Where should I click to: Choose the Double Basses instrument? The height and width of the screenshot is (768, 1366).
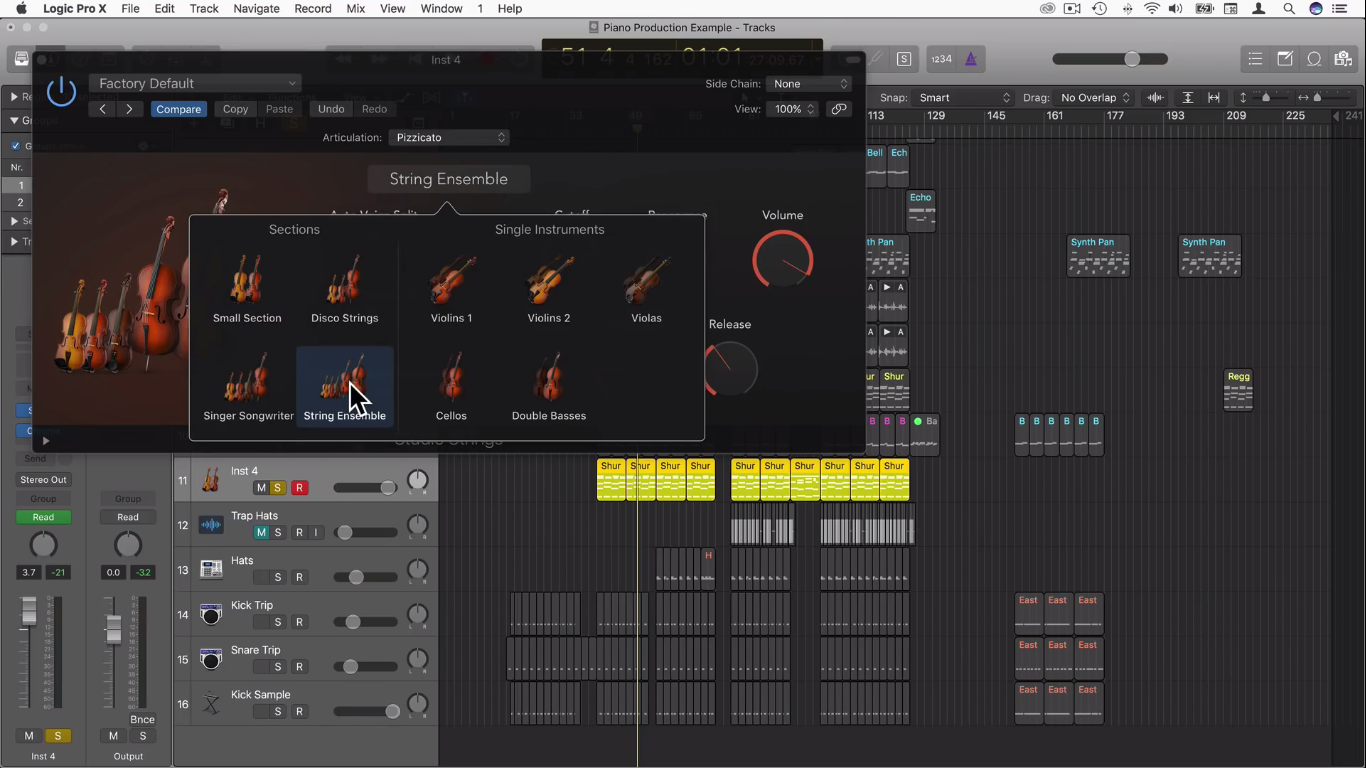tap(549, 387)
